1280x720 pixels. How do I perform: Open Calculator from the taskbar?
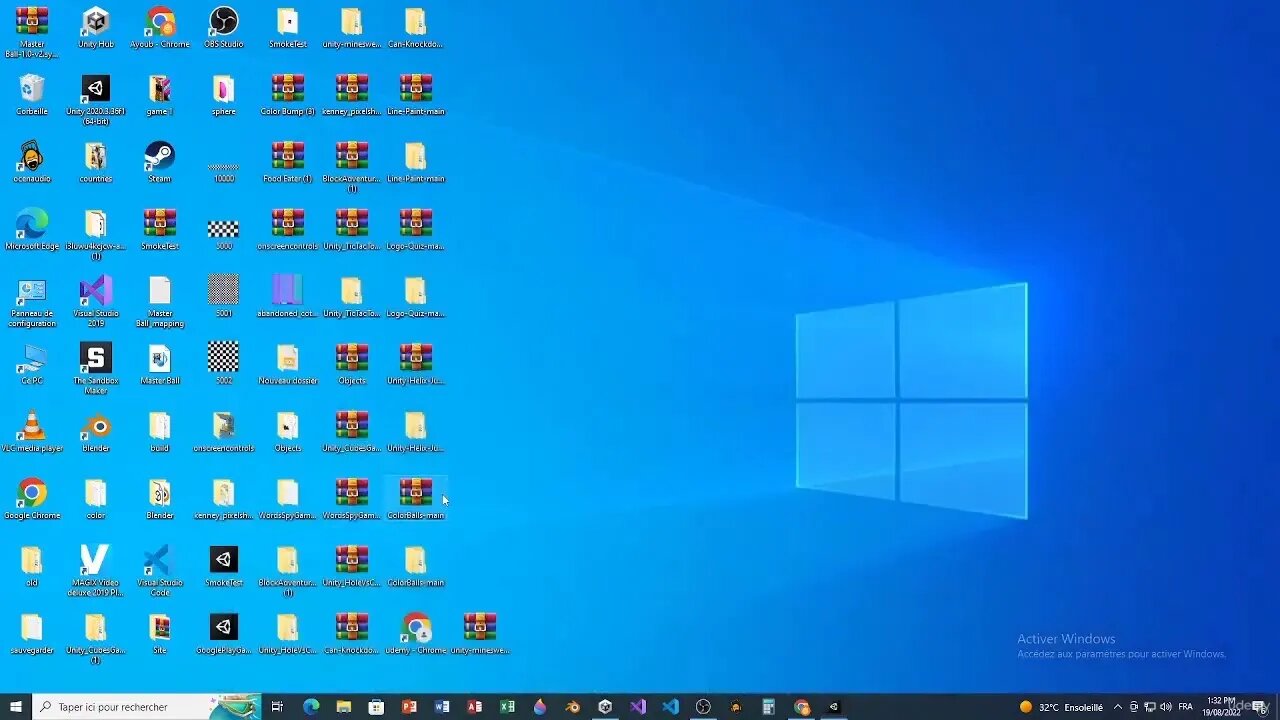(768, 707)
